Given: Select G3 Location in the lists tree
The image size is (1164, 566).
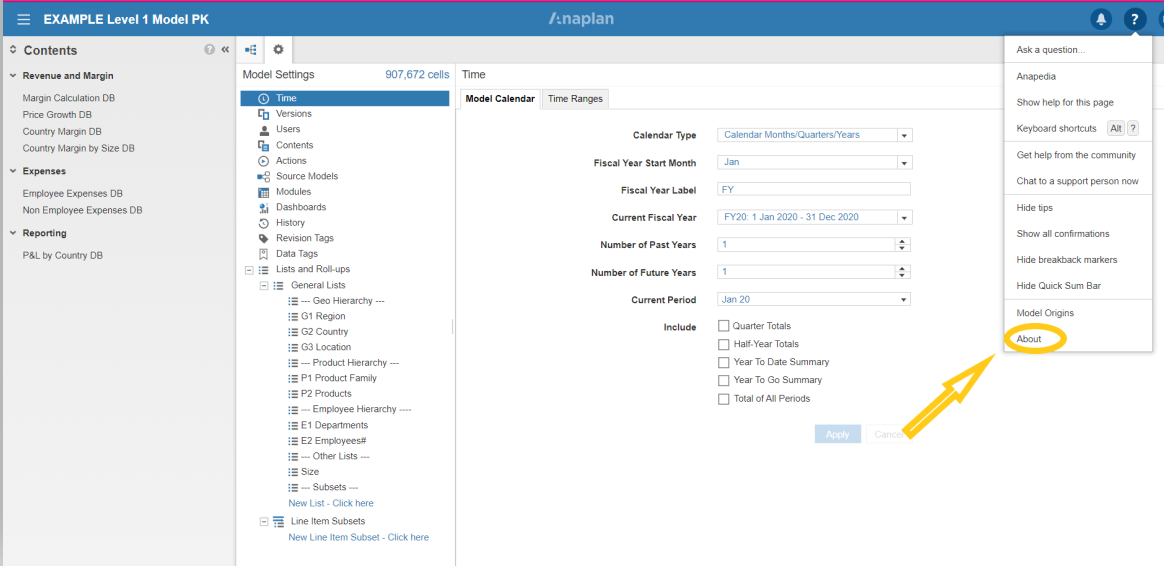Looking at the screenshot, I should [x=326, y=347].
